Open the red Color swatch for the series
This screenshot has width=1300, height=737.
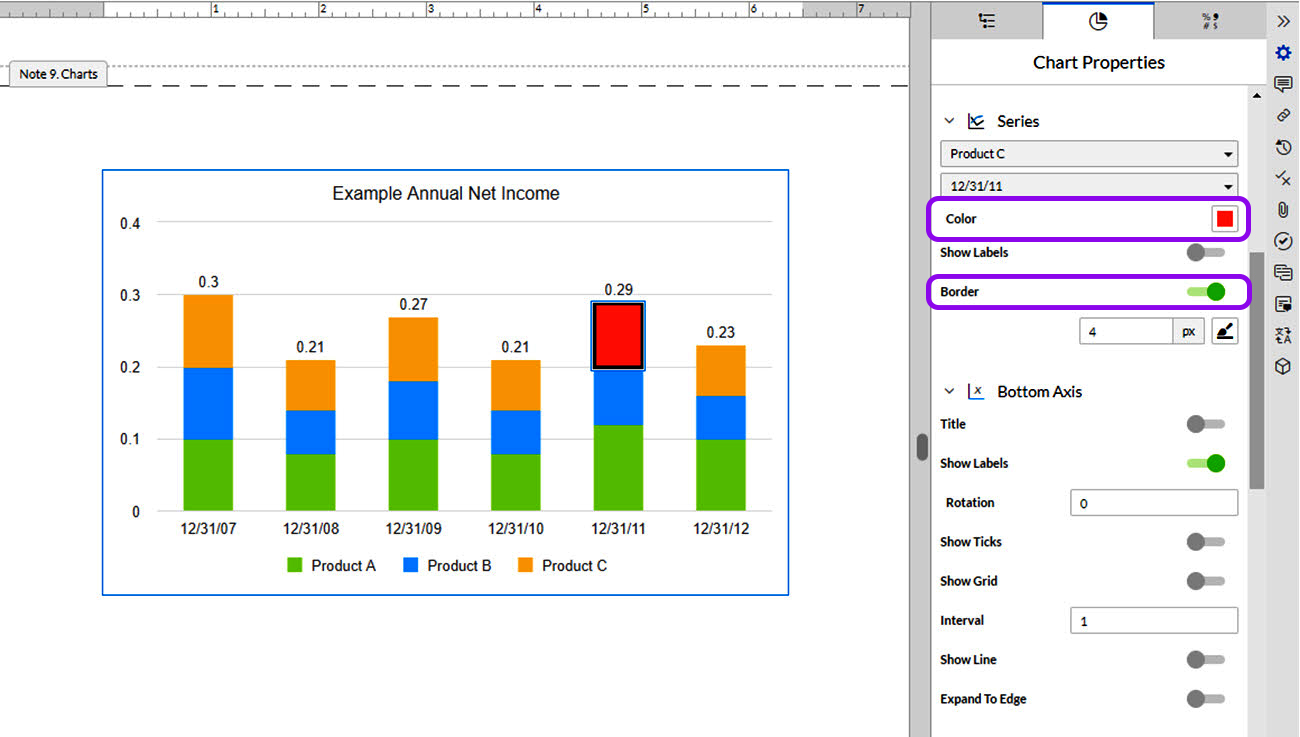1225,218
